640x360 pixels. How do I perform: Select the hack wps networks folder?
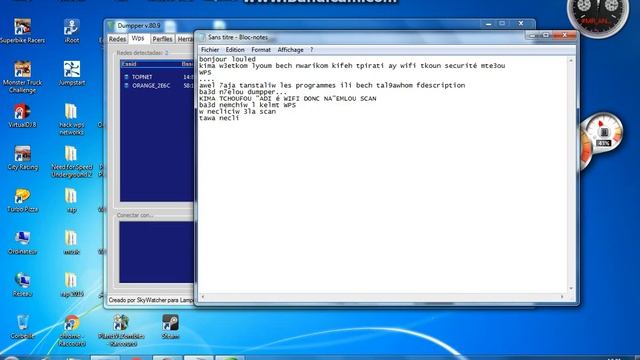[71, 119]
